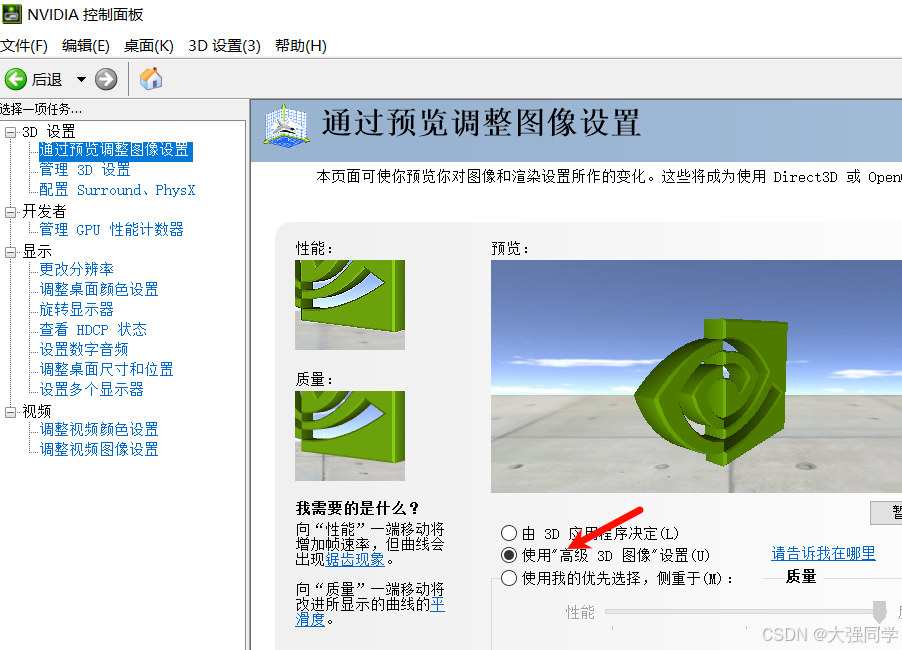
Task: Click the large 3D logo preview
Action: [x=696, y=376]
